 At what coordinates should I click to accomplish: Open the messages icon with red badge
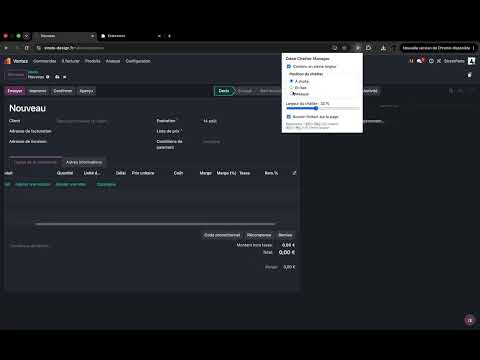click(x=420, y=61)
